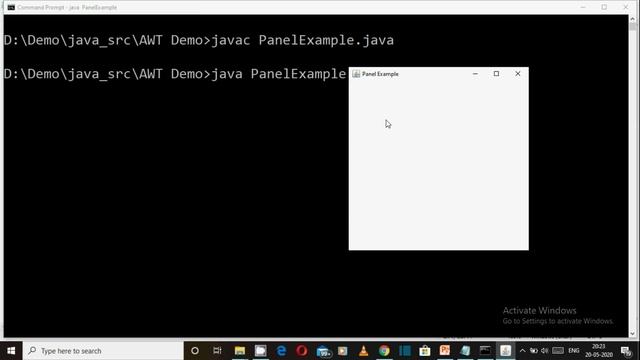Open Mail app with 99+ badge
This screenshot has height=360, width=640.
click(x=323, y=351)
